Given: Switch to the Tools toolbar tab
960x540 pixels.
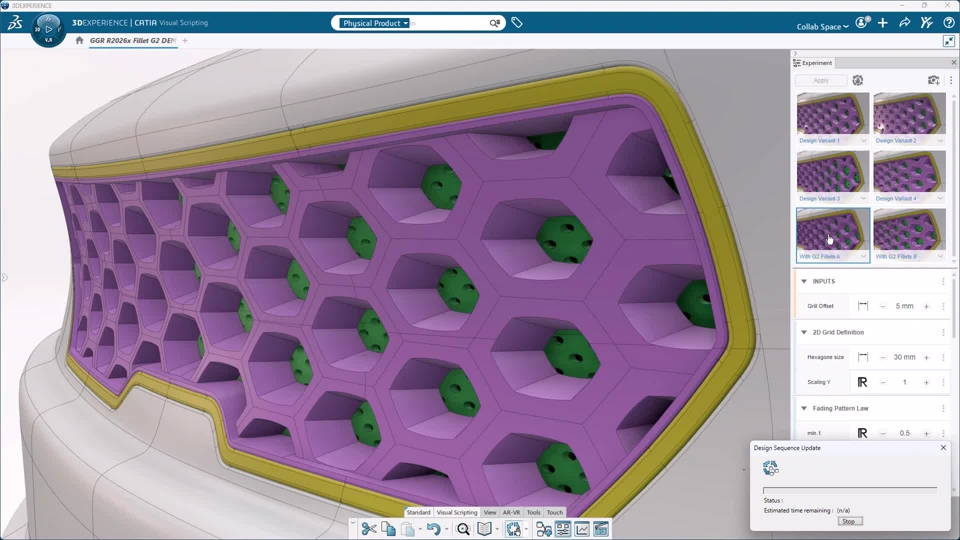Looking at the screenshot, I should click(x=533, y=512).
